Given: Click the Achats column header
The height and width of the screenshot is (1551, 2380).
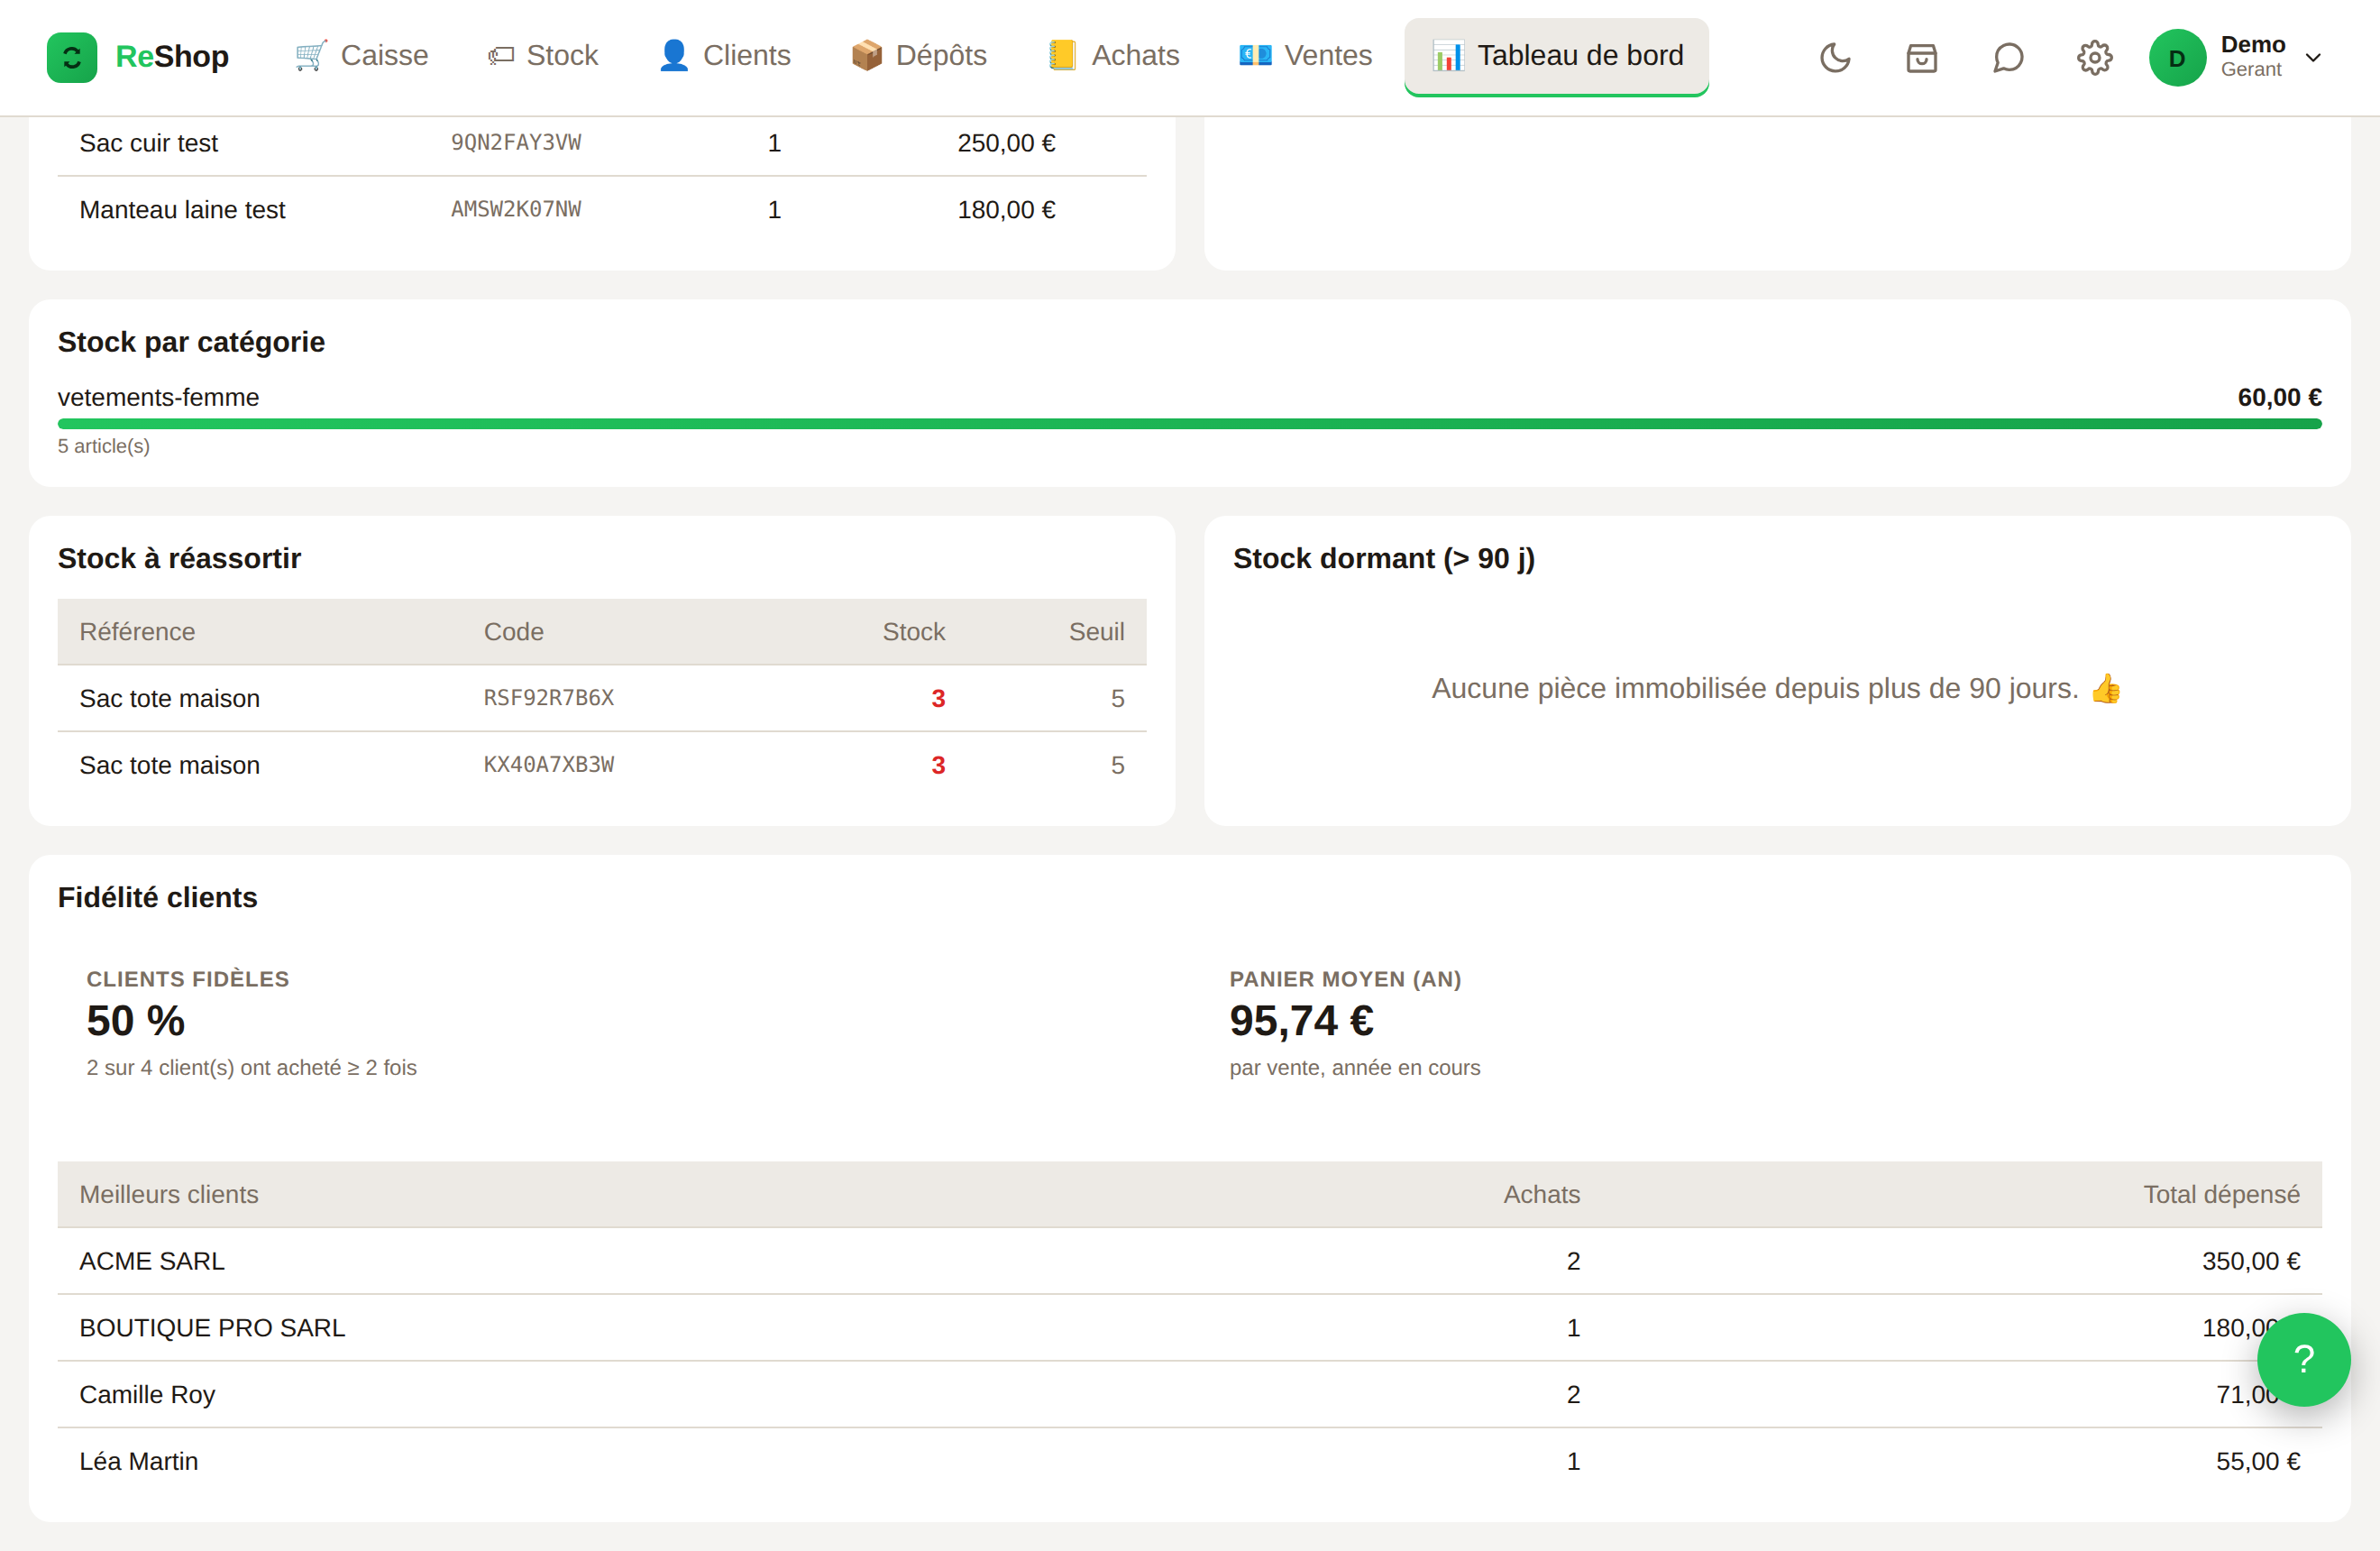Looking at the screenshot, I should pyautogui.click(x=1541, y=1195).
